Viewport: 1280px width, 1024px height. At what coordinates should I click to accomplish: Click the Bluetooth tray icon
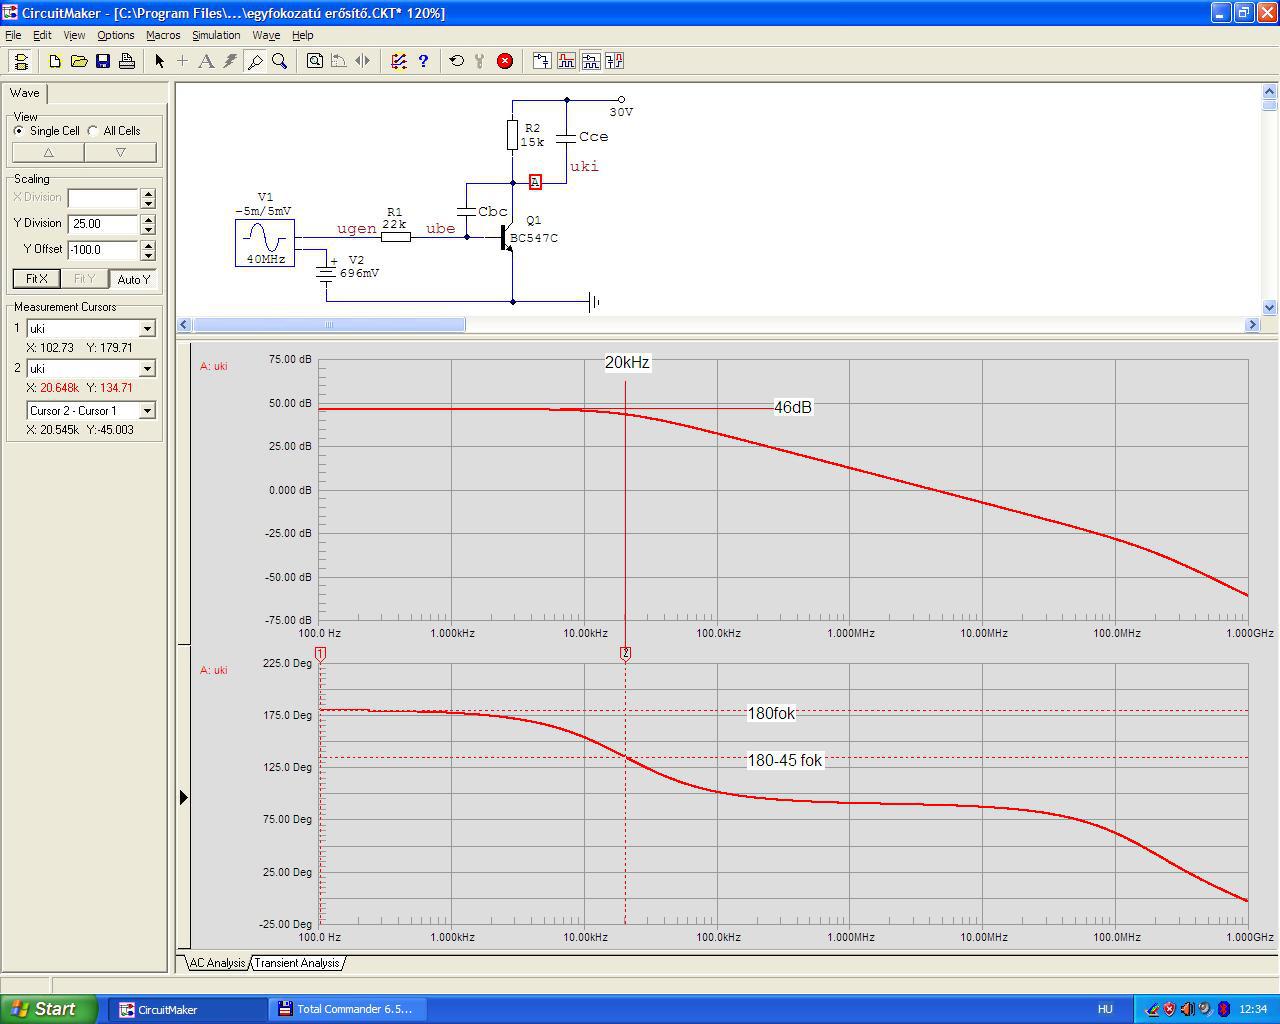pyautogui.click(x=1223, y=1009)
